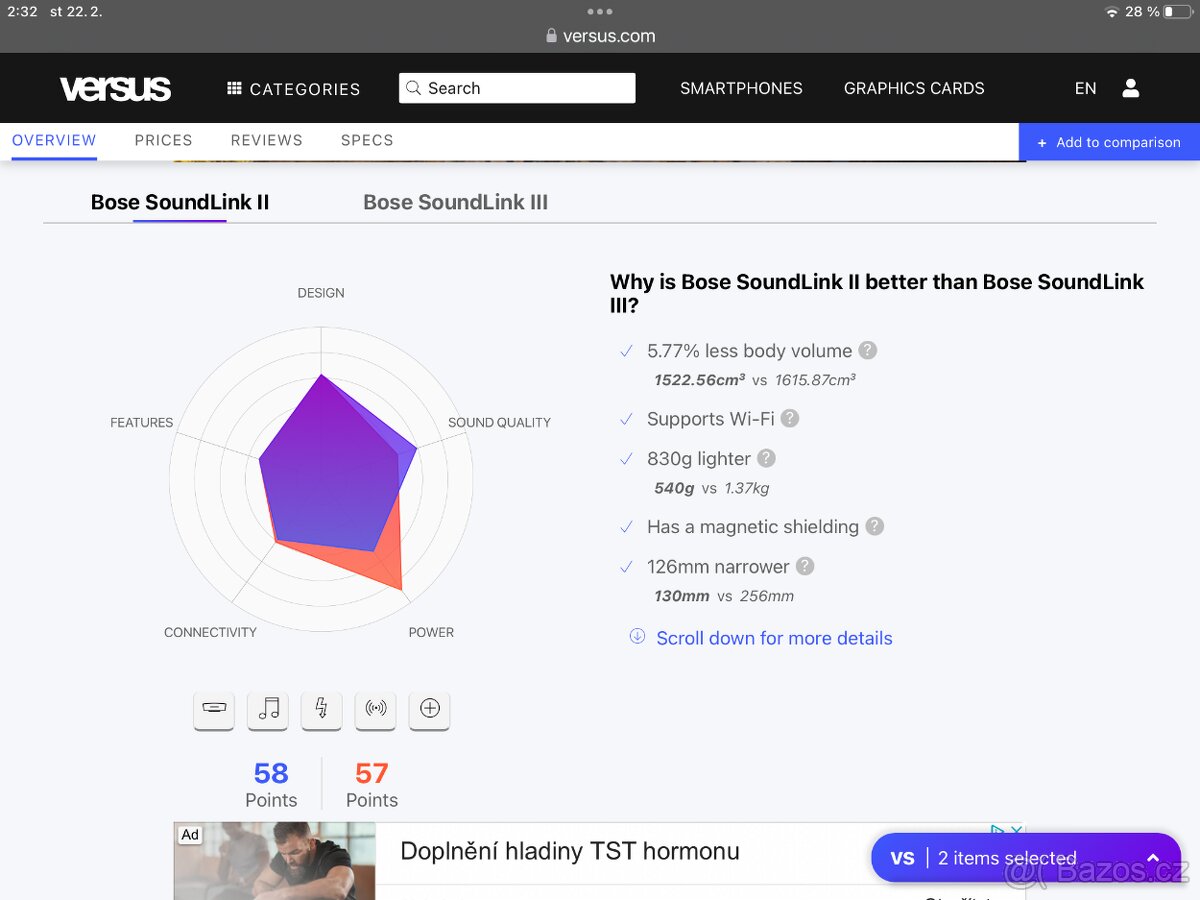Click the Categories grid icon

(x=232, y=89)
